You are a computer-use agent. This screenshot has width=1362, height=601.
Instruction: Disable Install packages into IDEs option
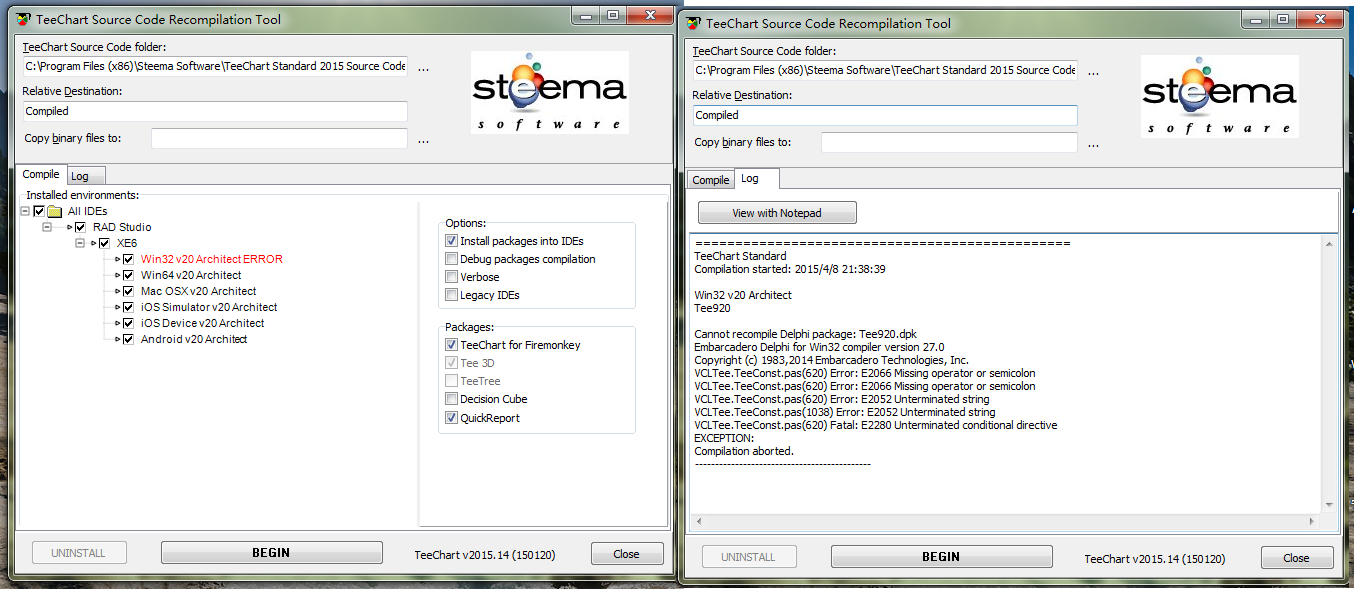(452, 241)
